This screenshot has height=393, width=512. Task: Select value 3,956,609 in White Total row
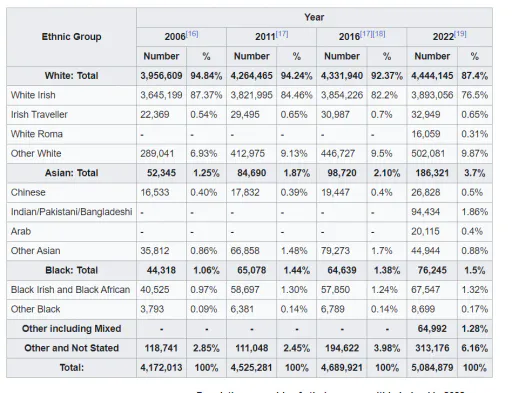[161, 76]
